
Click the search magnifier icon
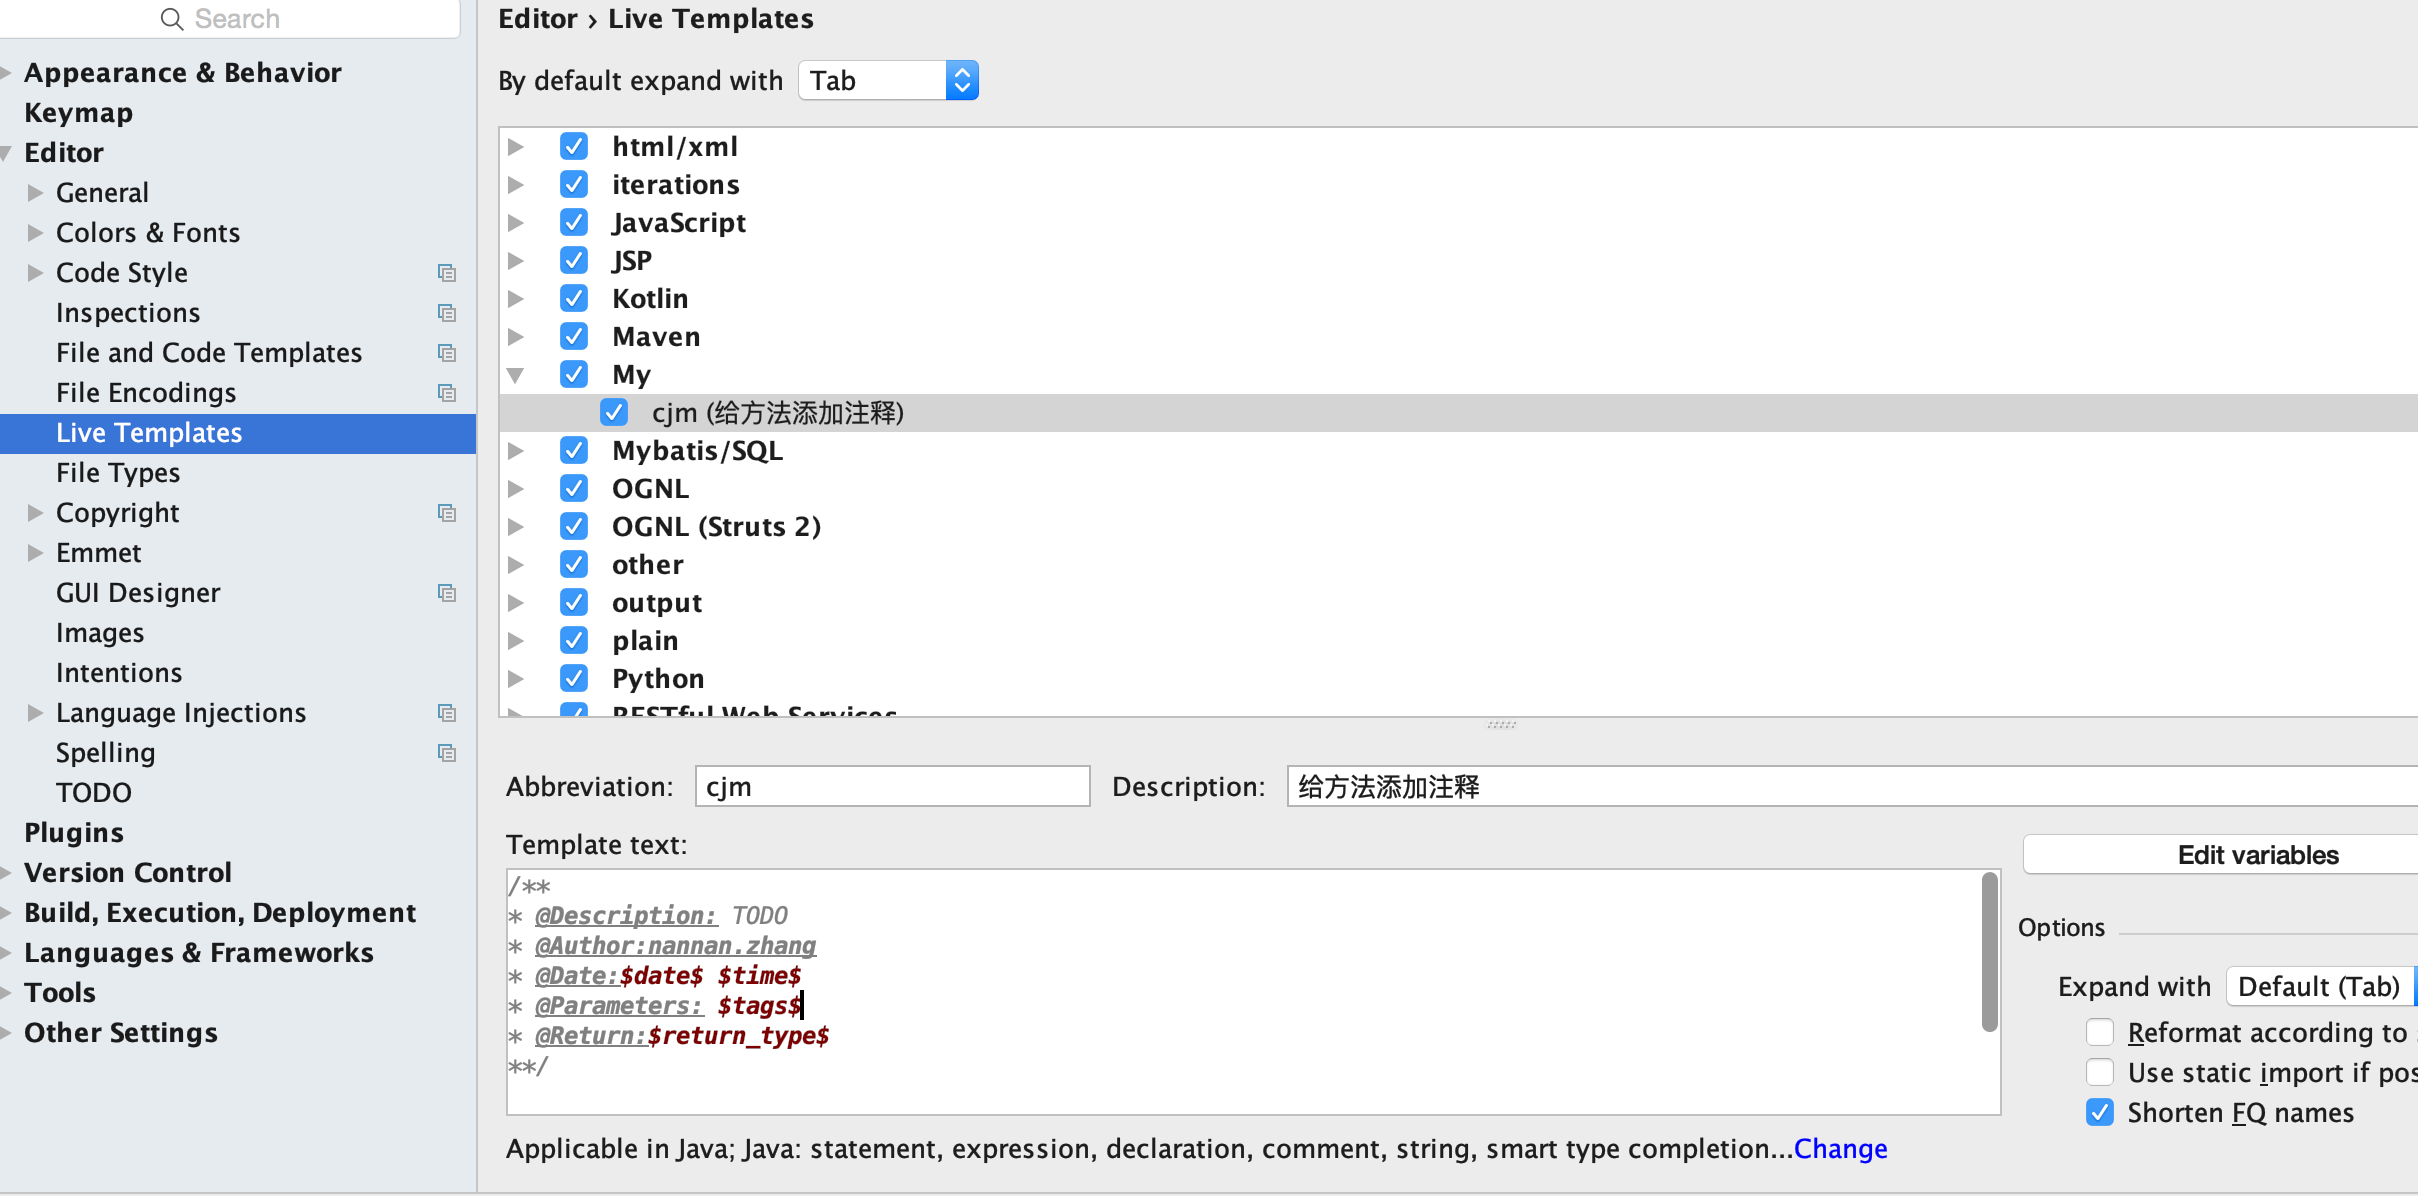click(x=172, y=19)
